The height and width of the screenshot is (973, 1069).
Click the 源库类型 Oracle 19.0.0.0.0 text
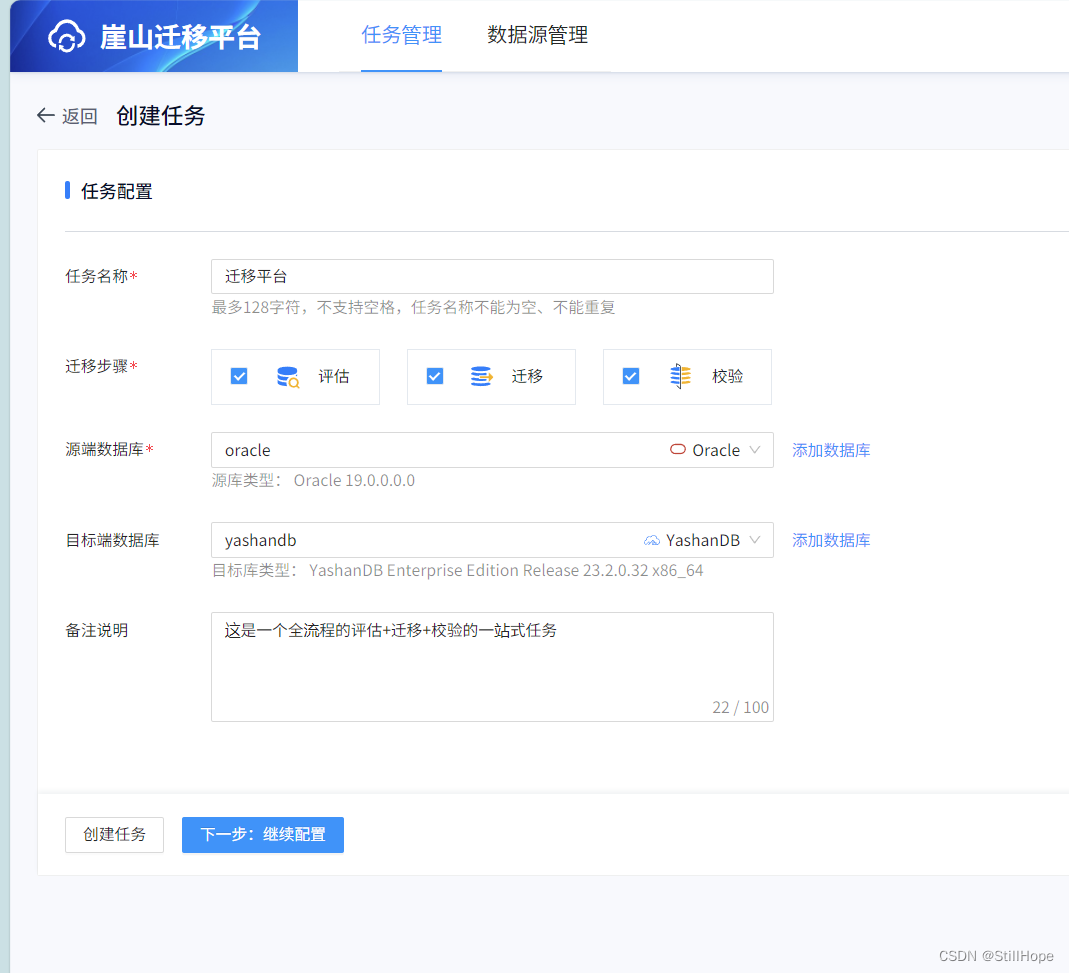[313, 481]
